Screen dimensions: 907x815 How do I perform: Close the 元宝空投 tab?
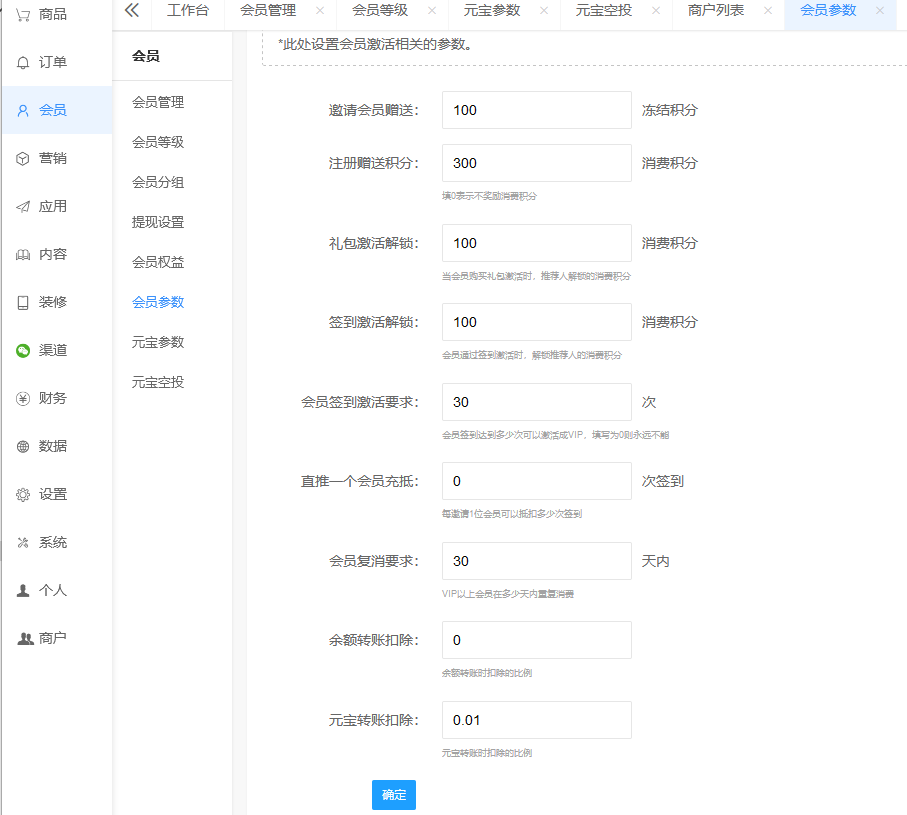coord(655,10)
